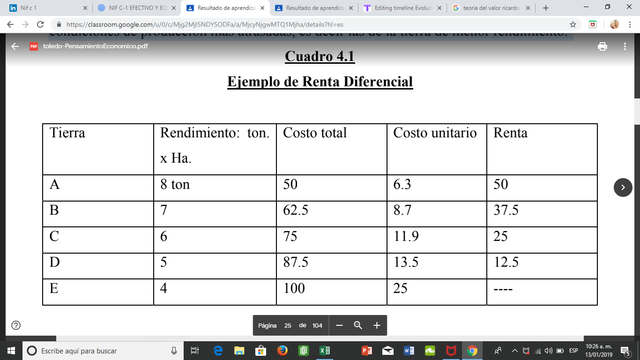
Task: Switch to the second Resultado de aprendizaje tab
Action: (x=314, y=8)
